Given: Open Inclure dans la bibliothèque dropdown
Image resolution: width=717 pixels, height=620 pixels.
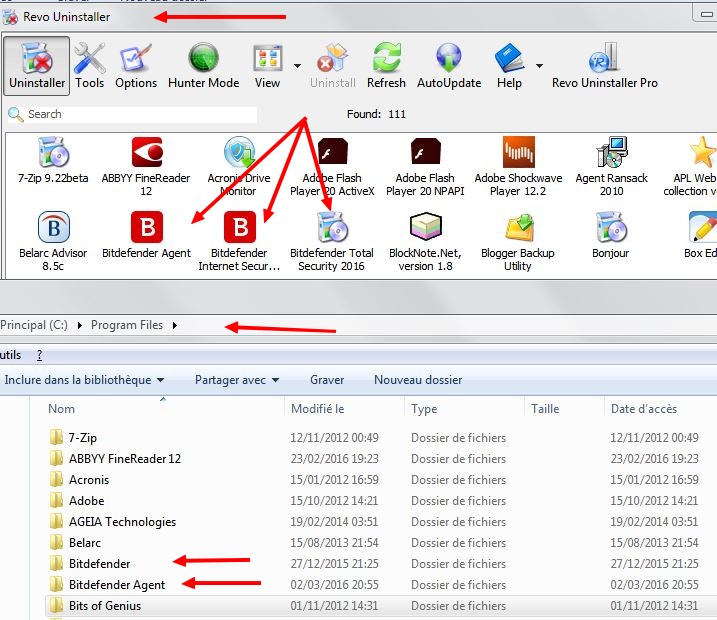Looking at the screenshot, I should click(x=84, y=380).
